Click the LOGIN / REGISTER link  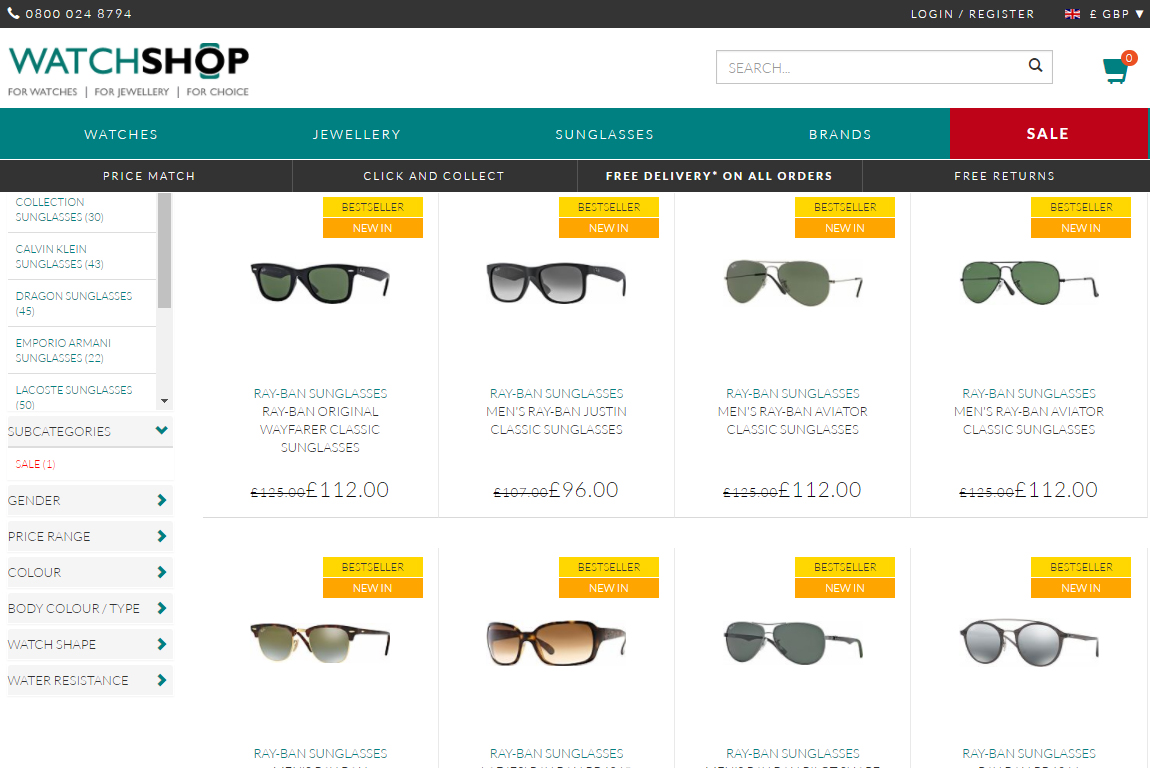pos(972,14)
